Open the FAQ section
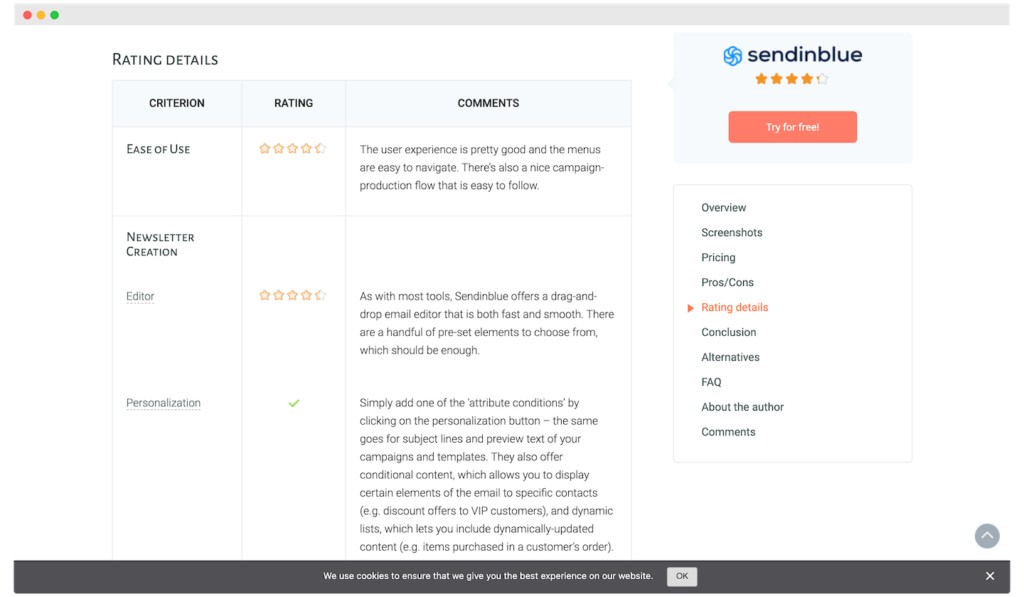 711,382
